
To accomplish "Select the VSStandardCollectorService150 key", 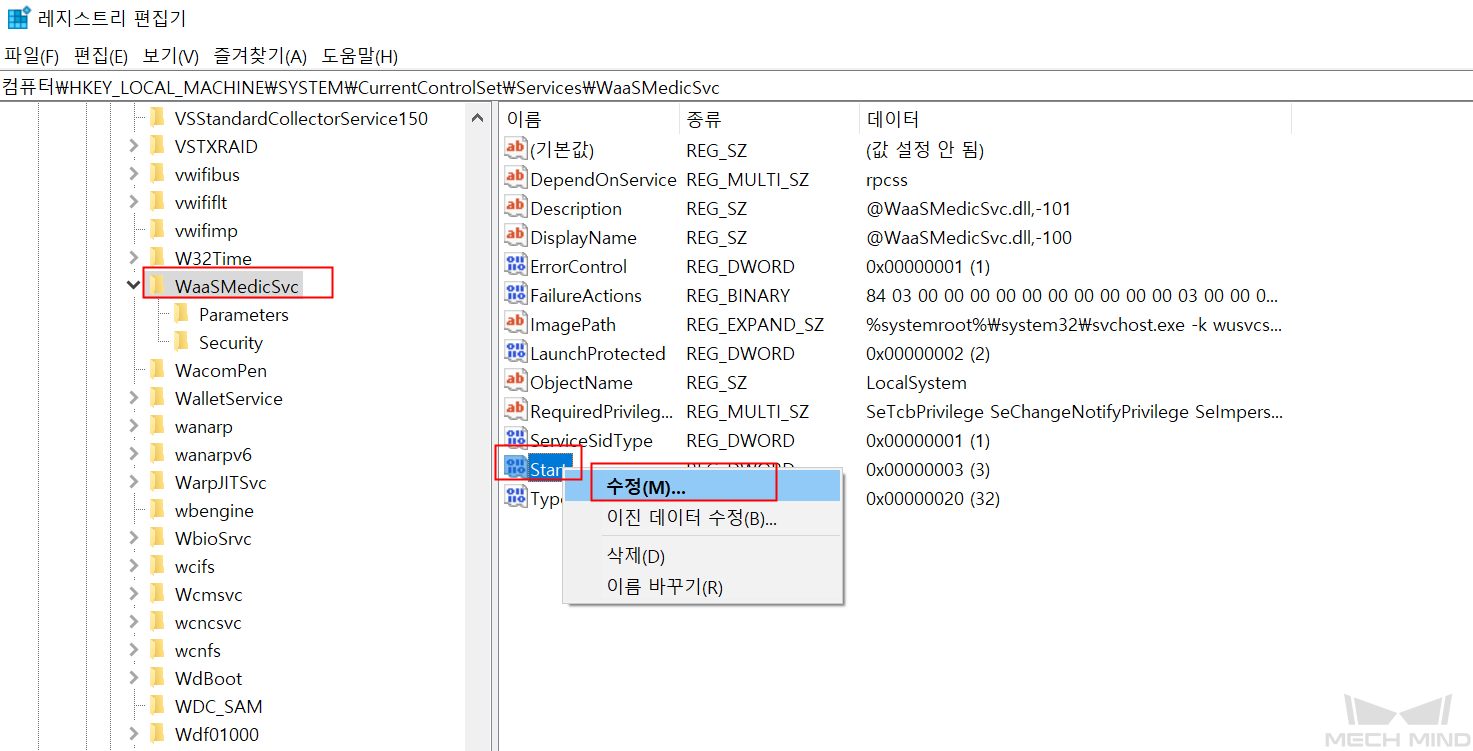I will [x=301, y=118].
